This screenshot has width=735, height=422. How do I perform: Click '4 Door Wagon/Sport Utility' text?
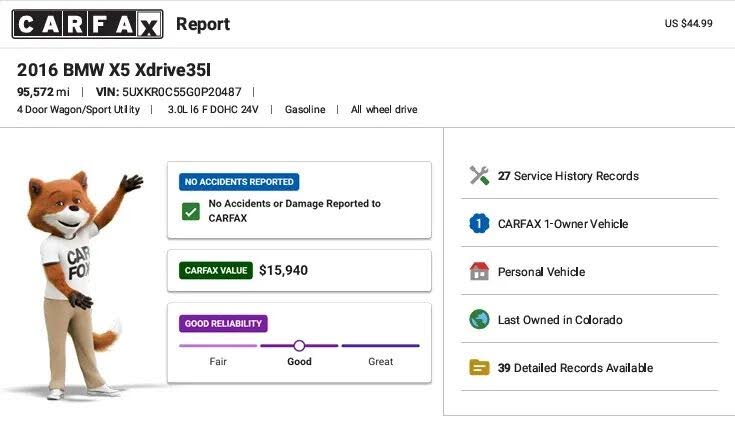click(x=78, y=110)
